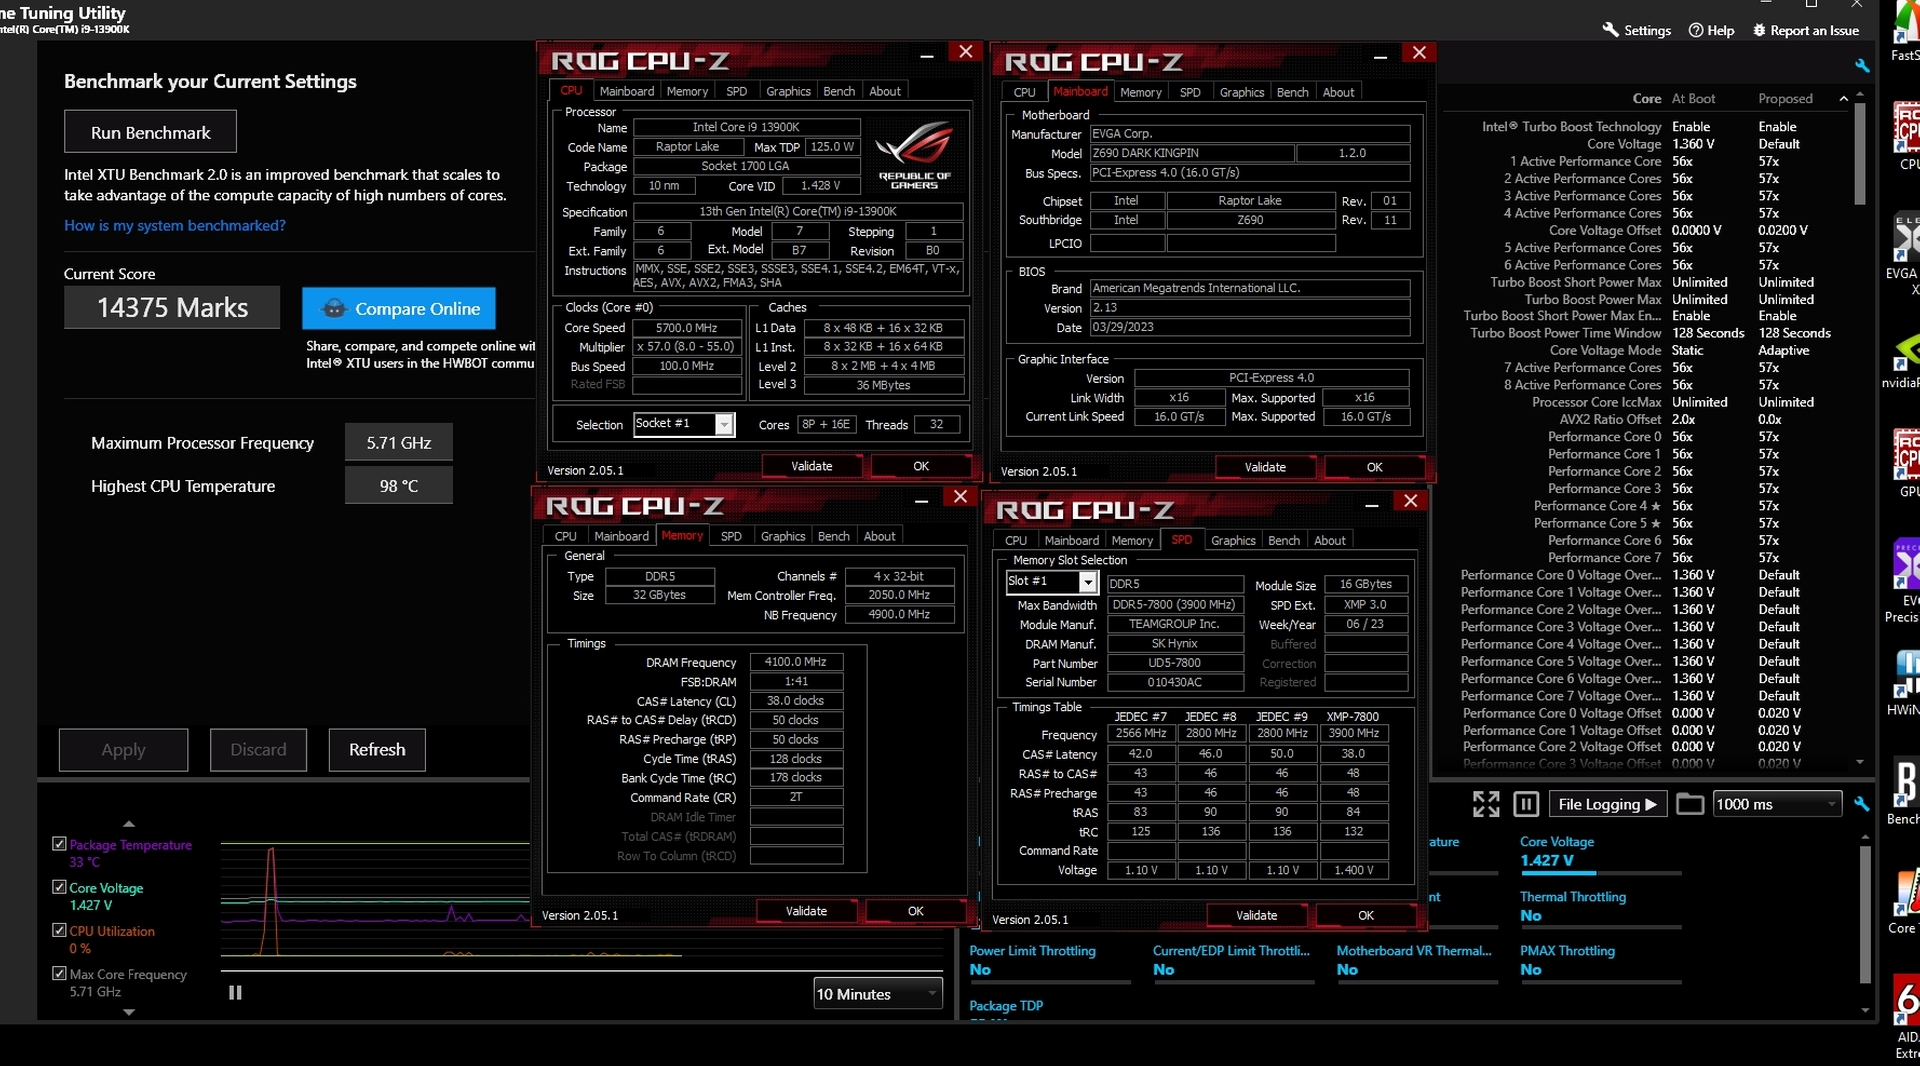Open the 1000 ms interval dropdown
This screenshot has width=1920, height=1066.
click(x=1777, y=804)
